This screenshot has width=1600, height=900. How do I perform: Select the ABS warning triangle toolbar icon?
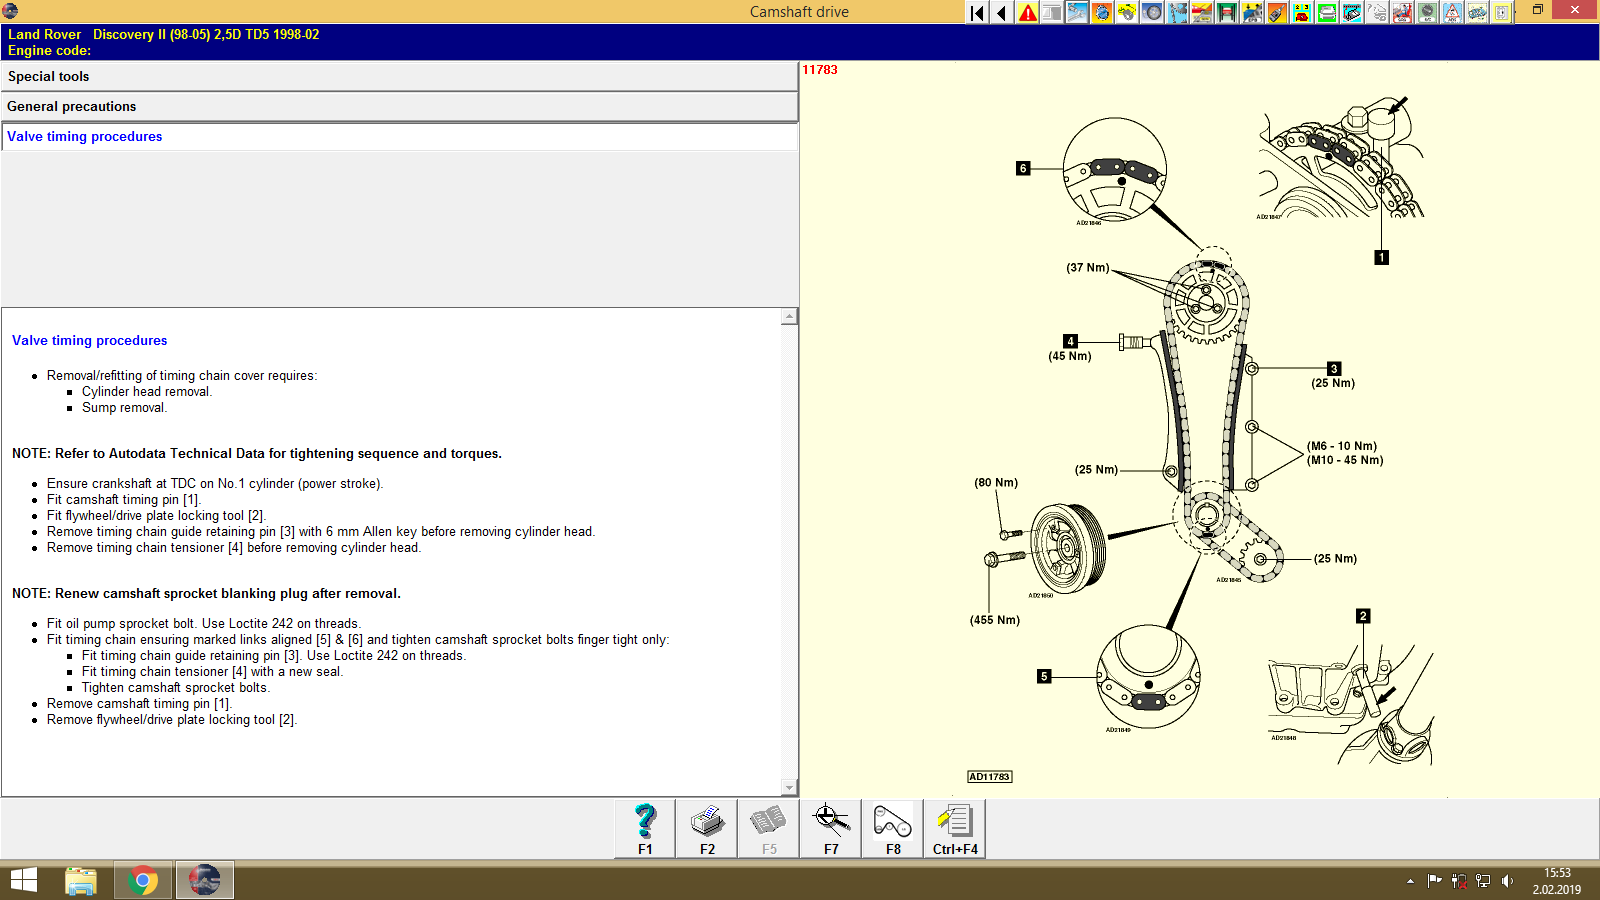1452,13
